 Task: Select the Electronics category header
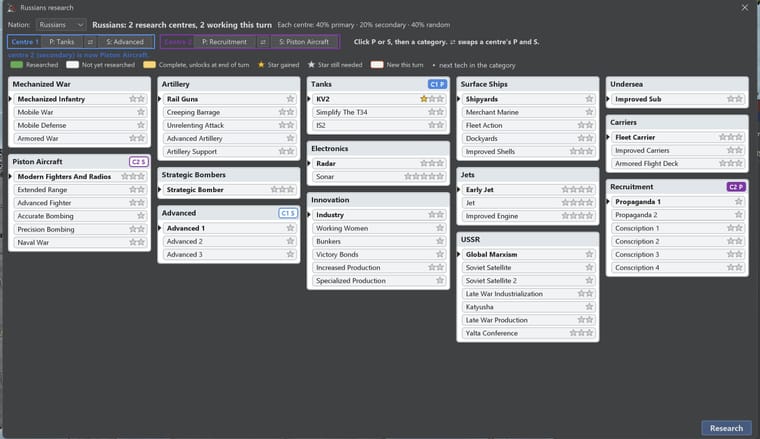378,149
